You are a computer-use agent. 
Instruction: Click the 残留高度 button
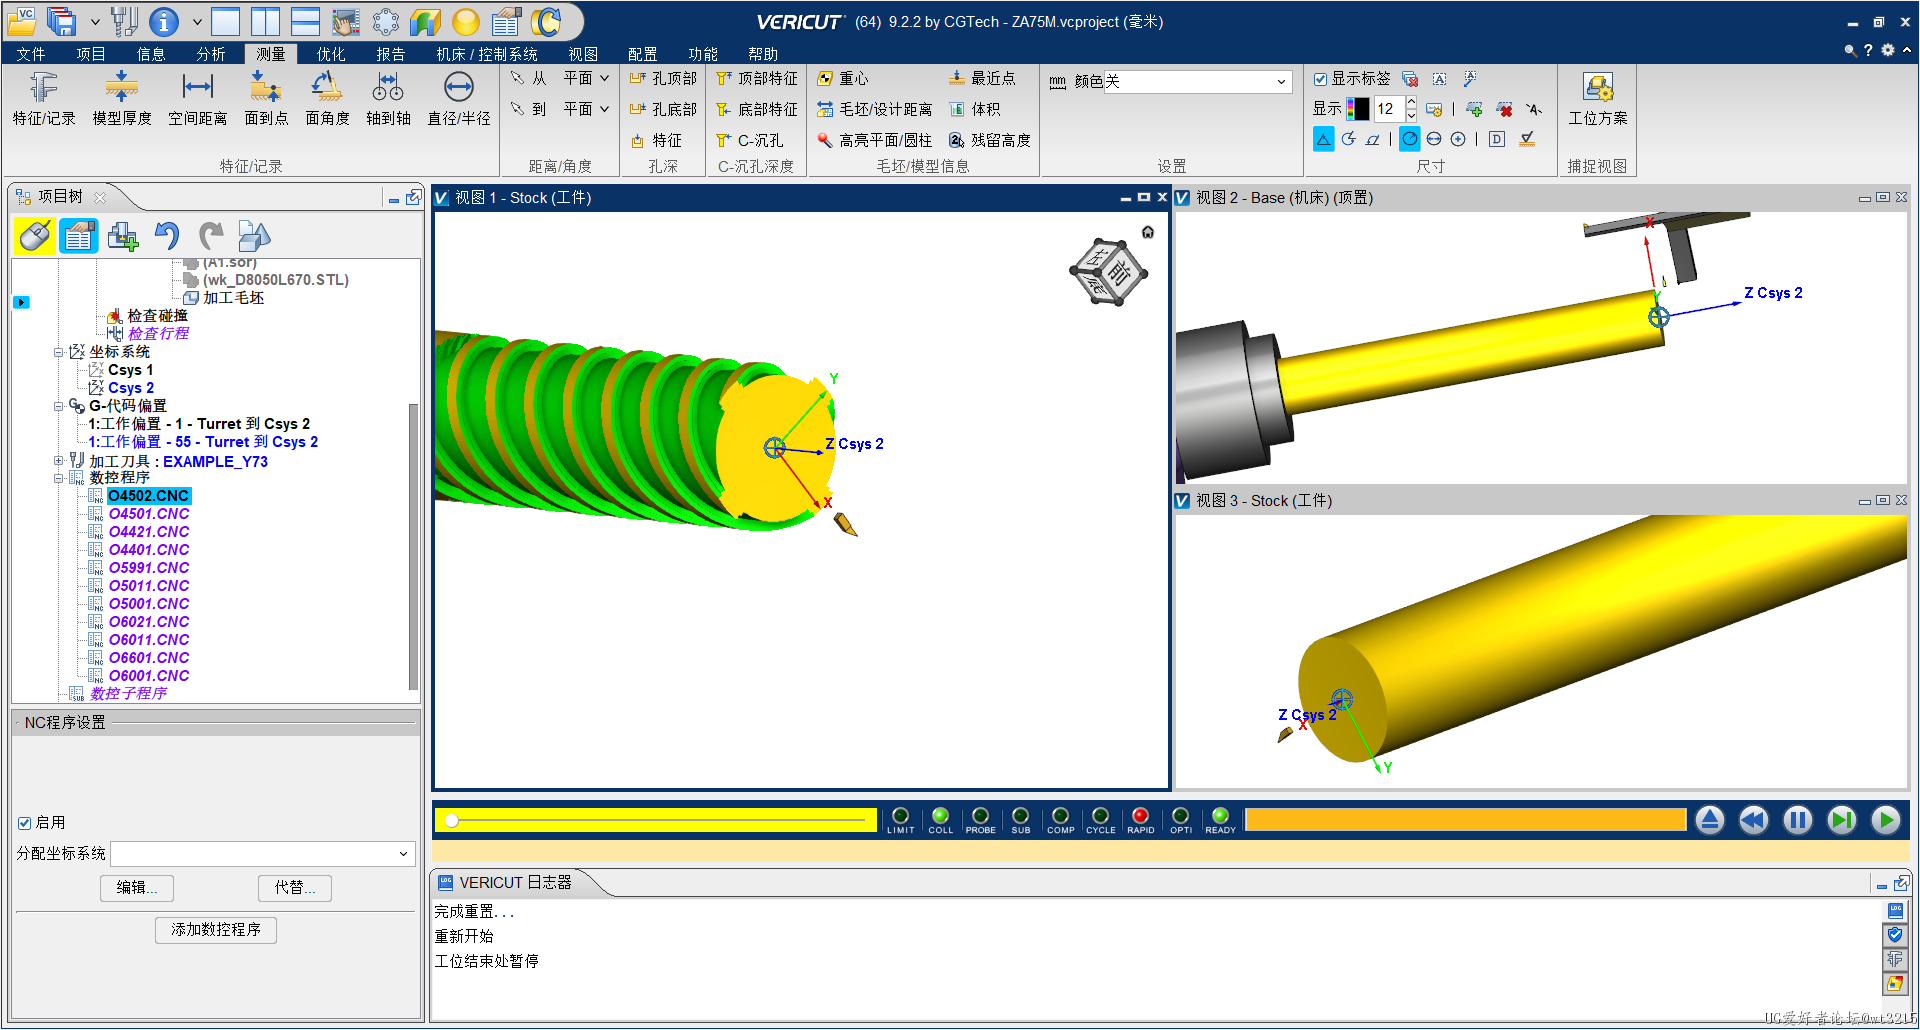pyautogui.click(x=990, y=140)
